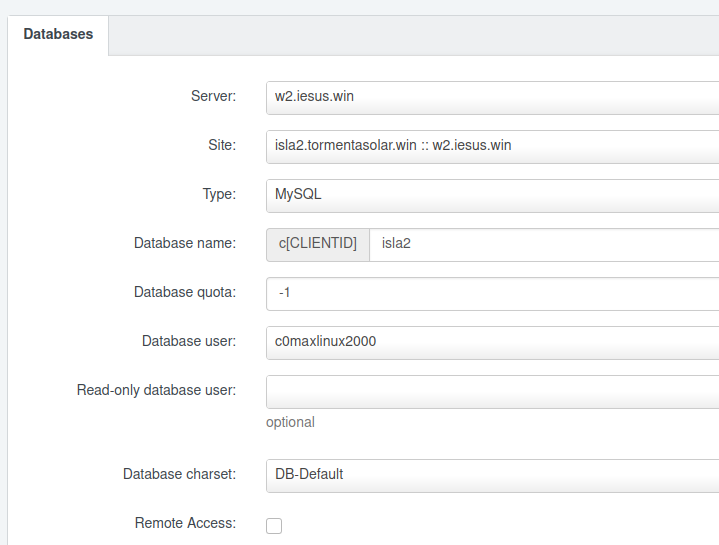This screenshot has width=719, height=545.
Task: Click the "Remote Access:" label
Action: (185, 523)
